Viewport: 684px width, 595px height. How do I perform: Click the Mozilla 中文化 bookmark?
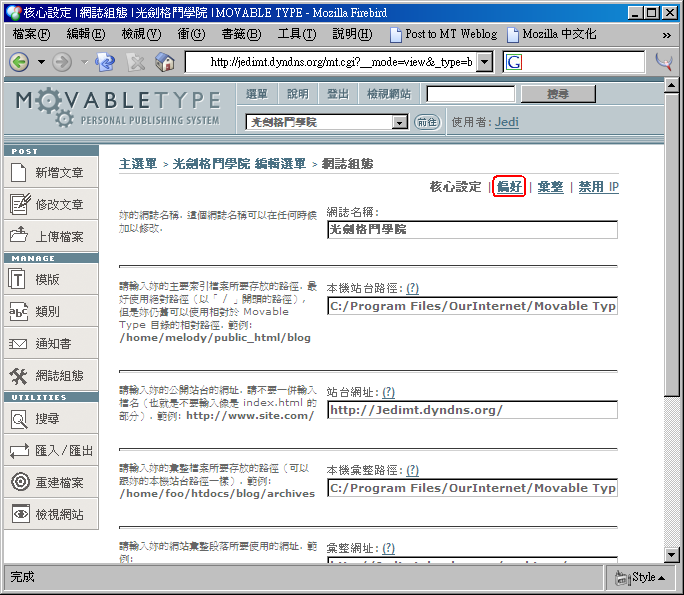[552, 34]
